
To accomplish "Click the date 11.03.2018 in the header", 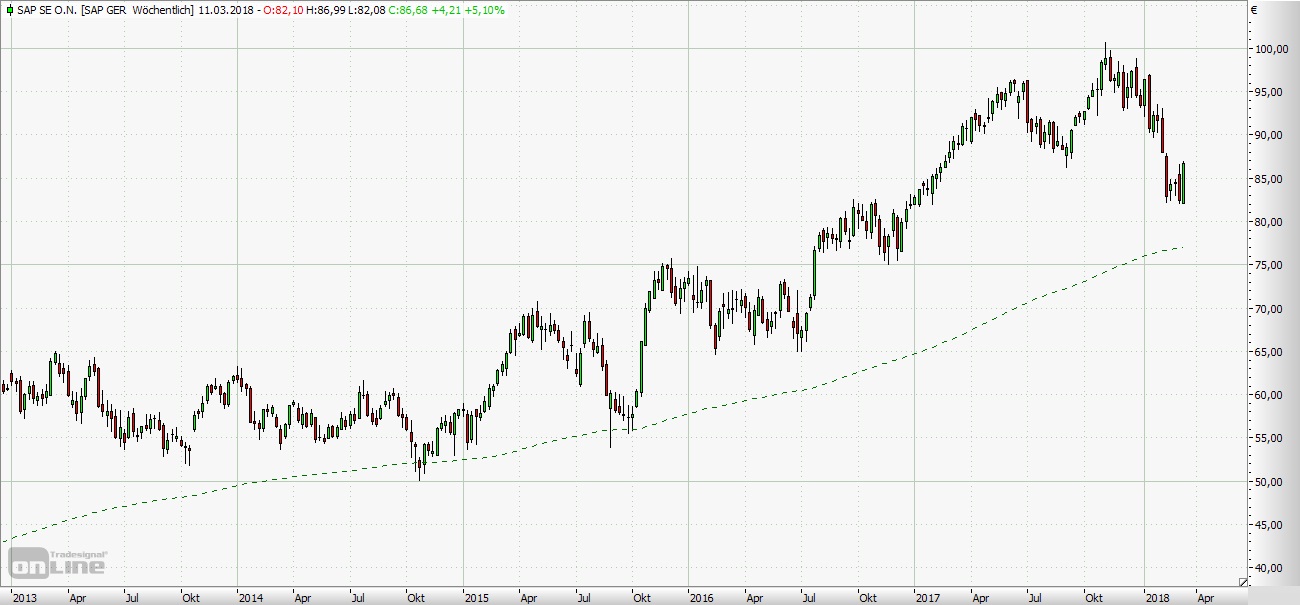I will pos(225,9).
